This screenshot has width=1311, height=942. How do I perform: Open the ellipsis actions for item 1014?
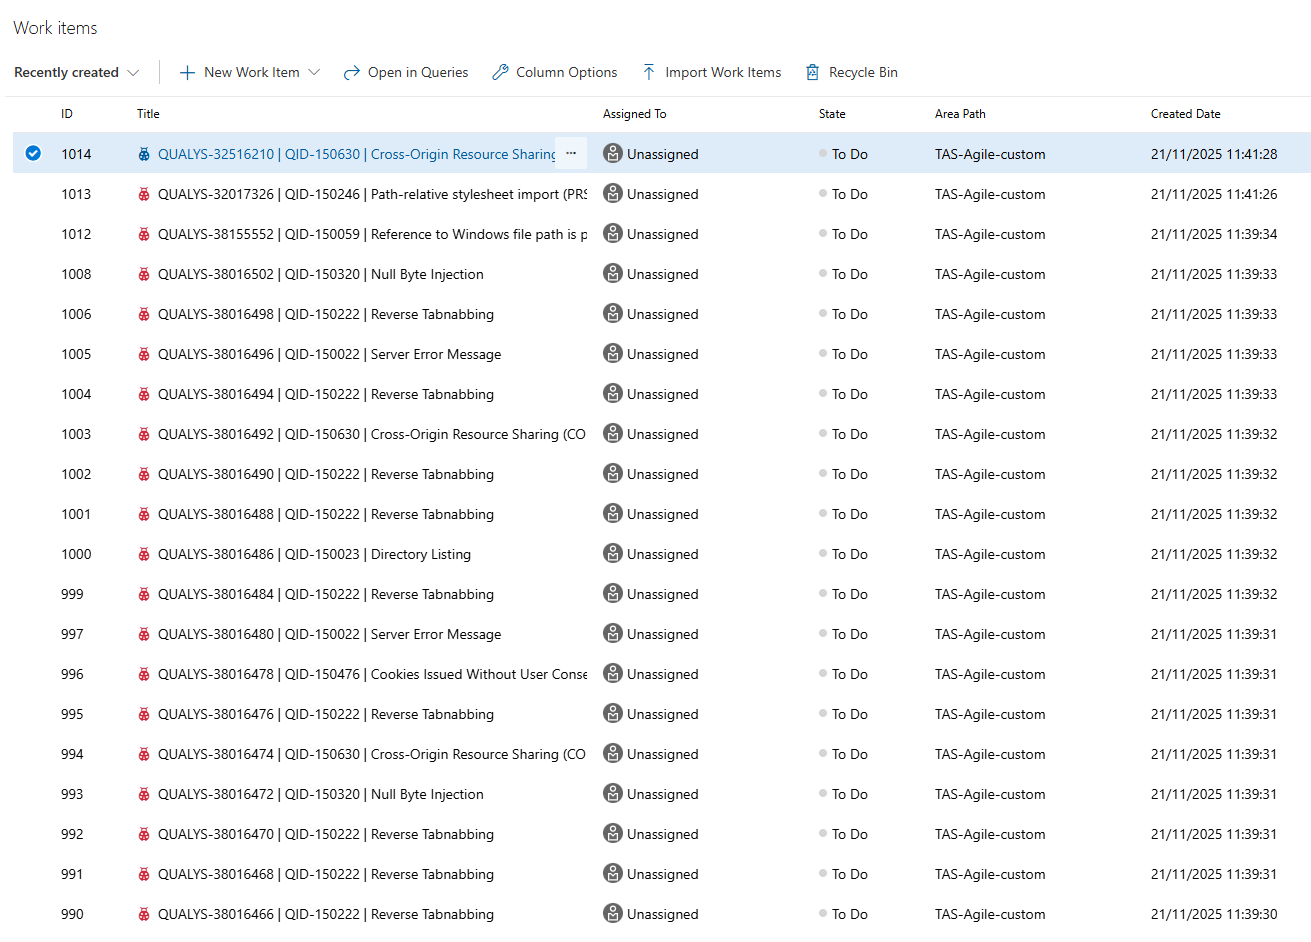(571, 153)
